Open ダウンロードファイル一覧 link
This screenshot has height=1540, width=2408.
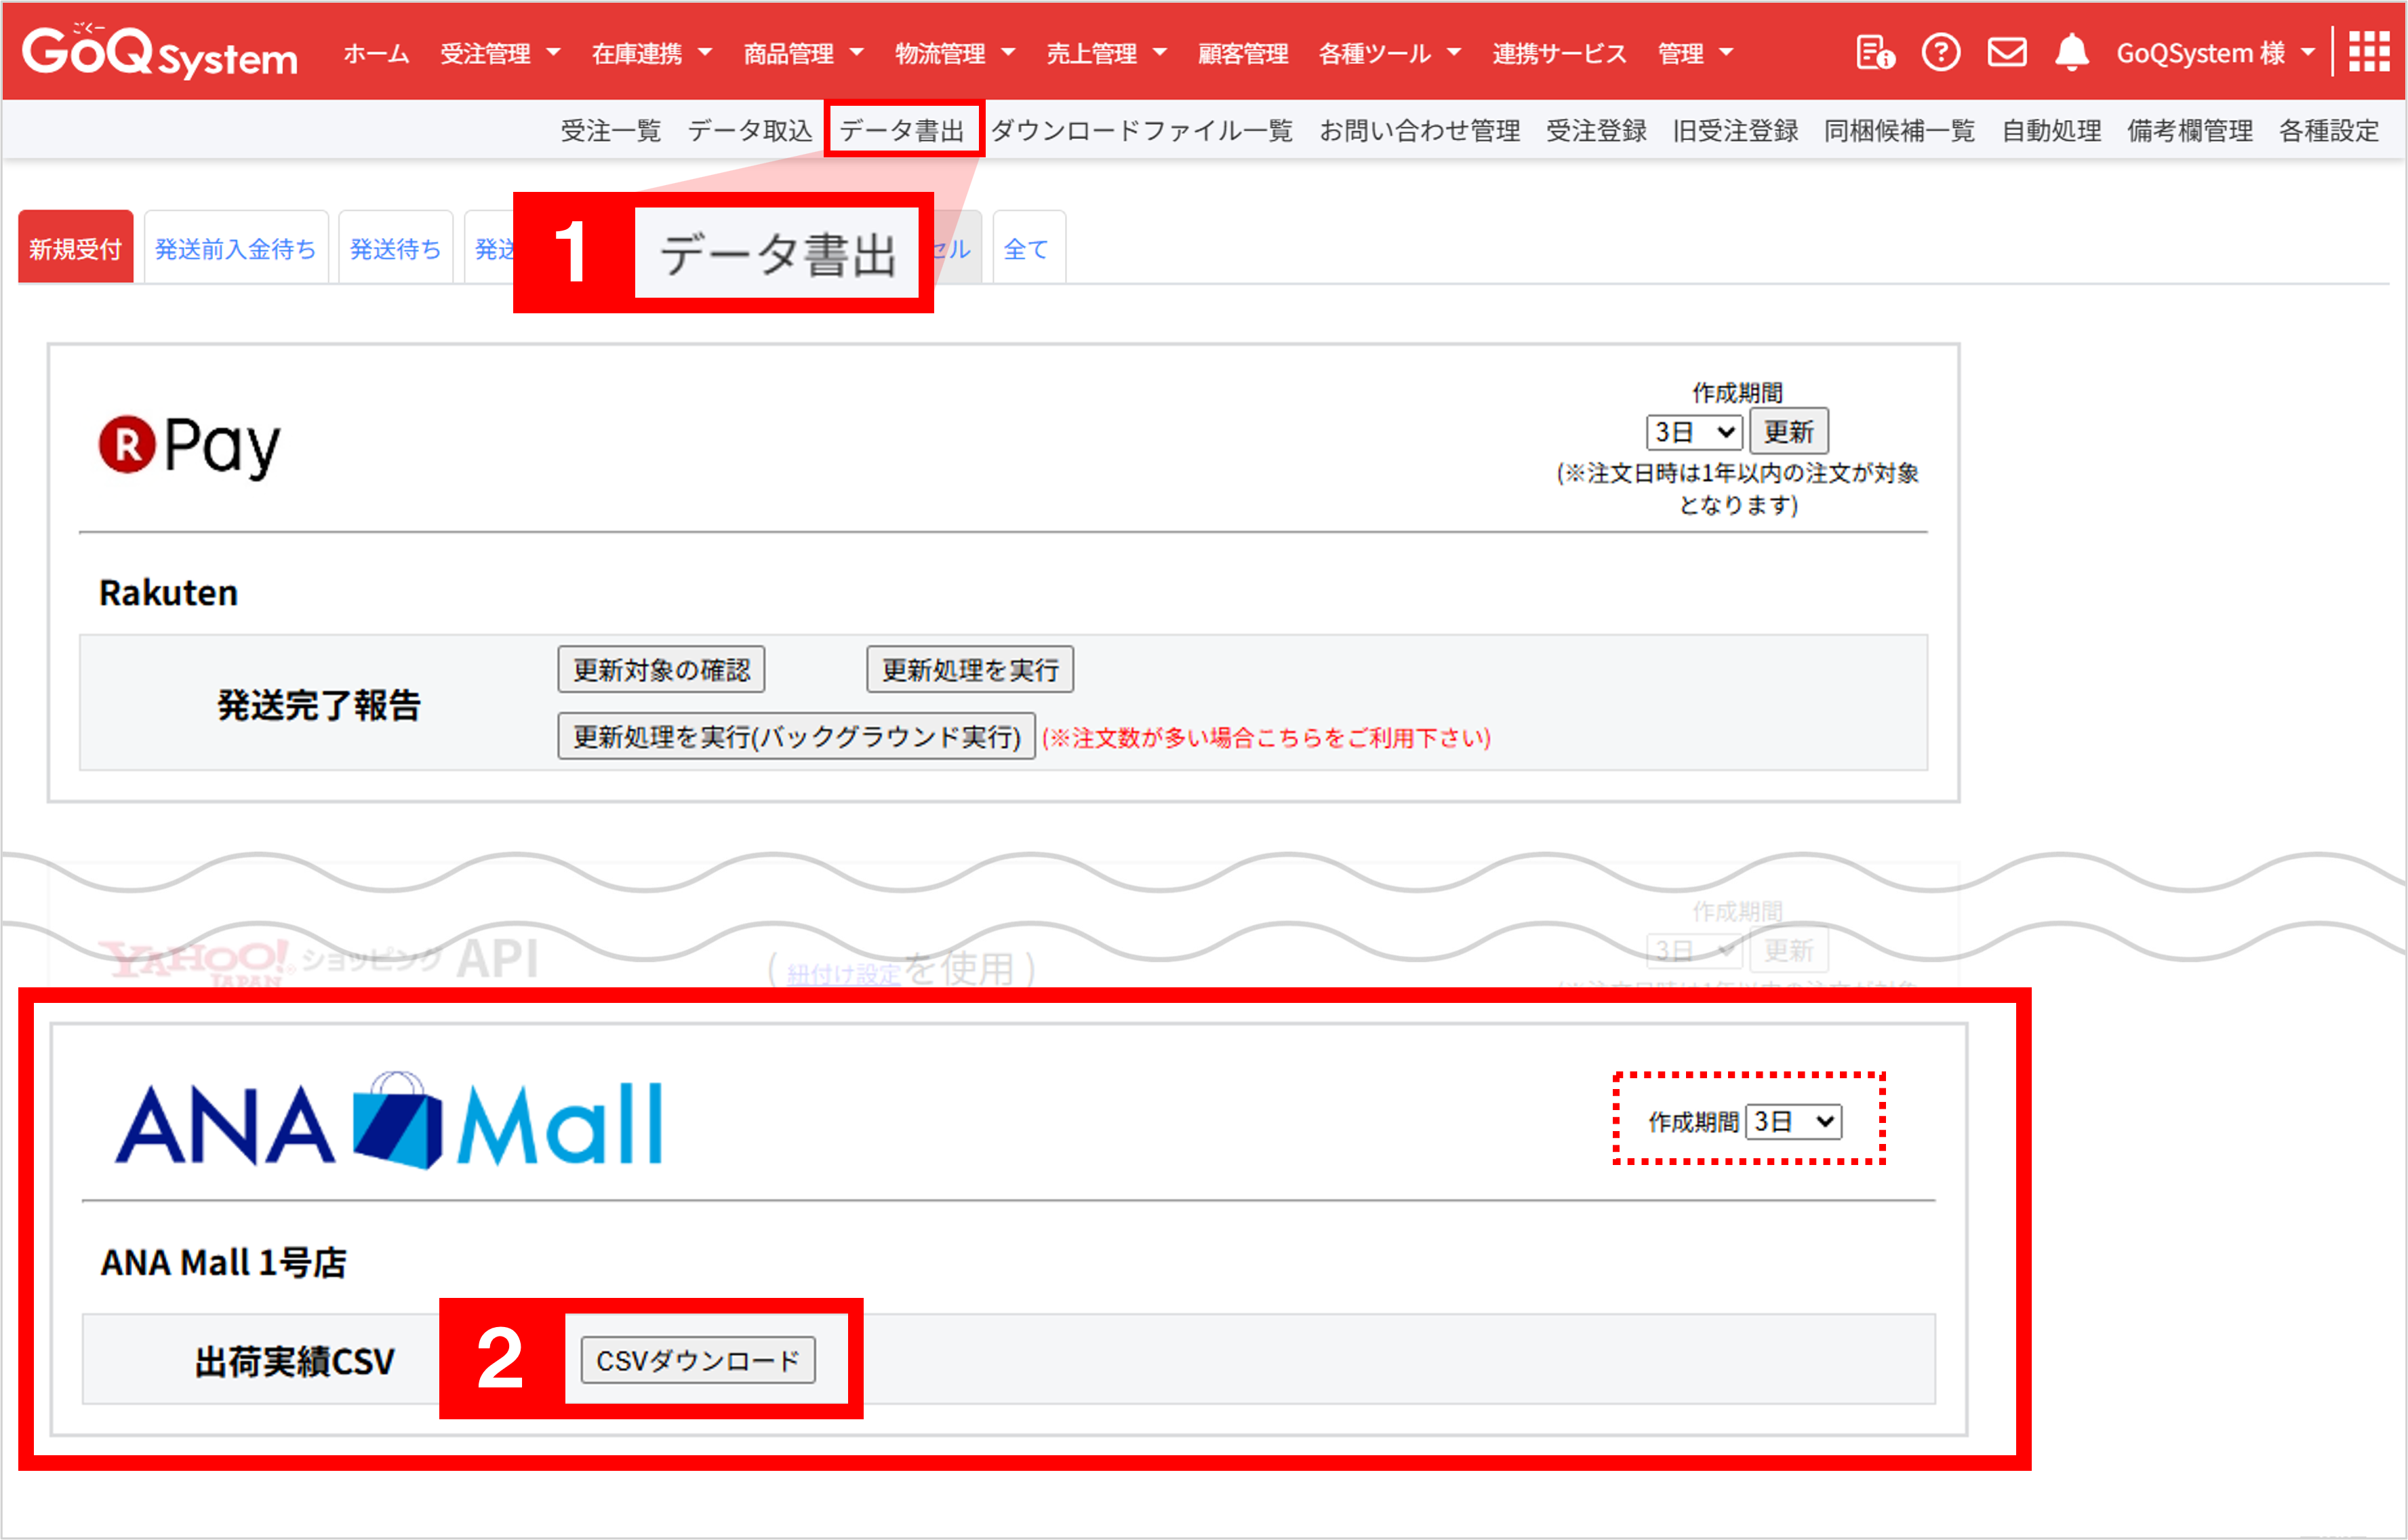[x=1141, y=130]
